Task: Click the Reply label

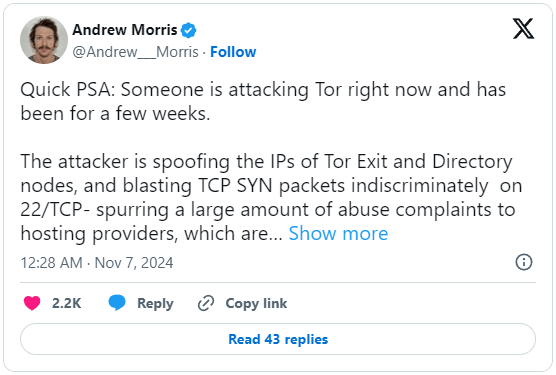Action: click(155, 303)
